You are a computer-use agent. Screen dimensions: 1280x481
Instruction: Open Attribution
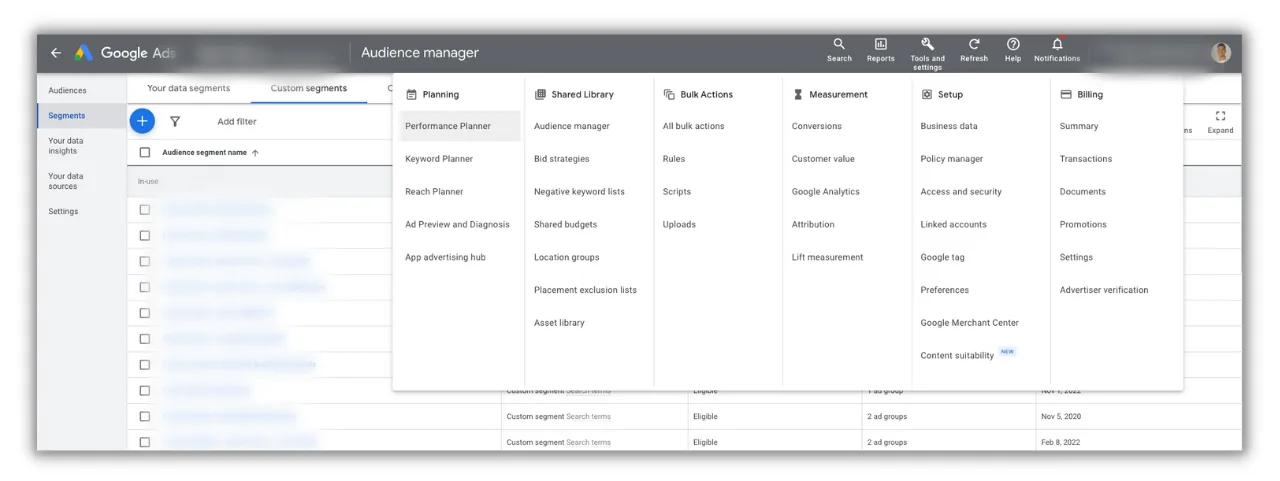click(x=813, y=225)
